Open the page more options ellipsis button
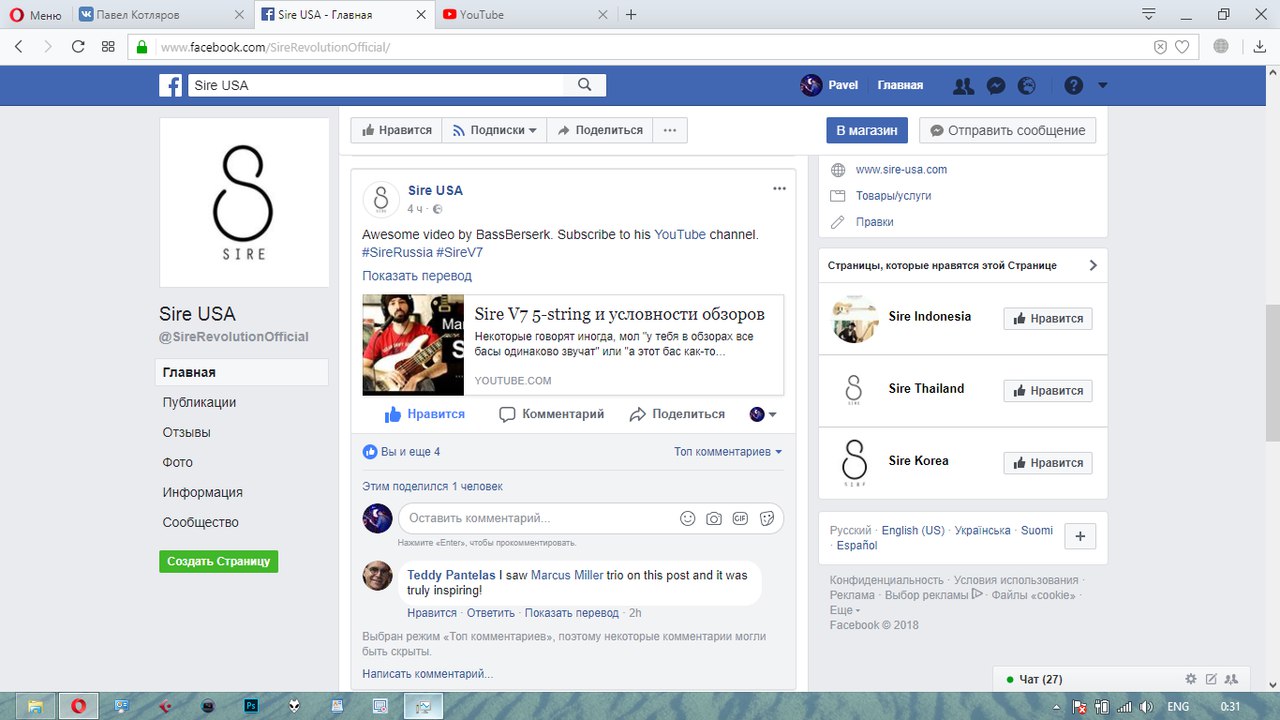This screenshot has height=720, width=1280. (670, 130)
